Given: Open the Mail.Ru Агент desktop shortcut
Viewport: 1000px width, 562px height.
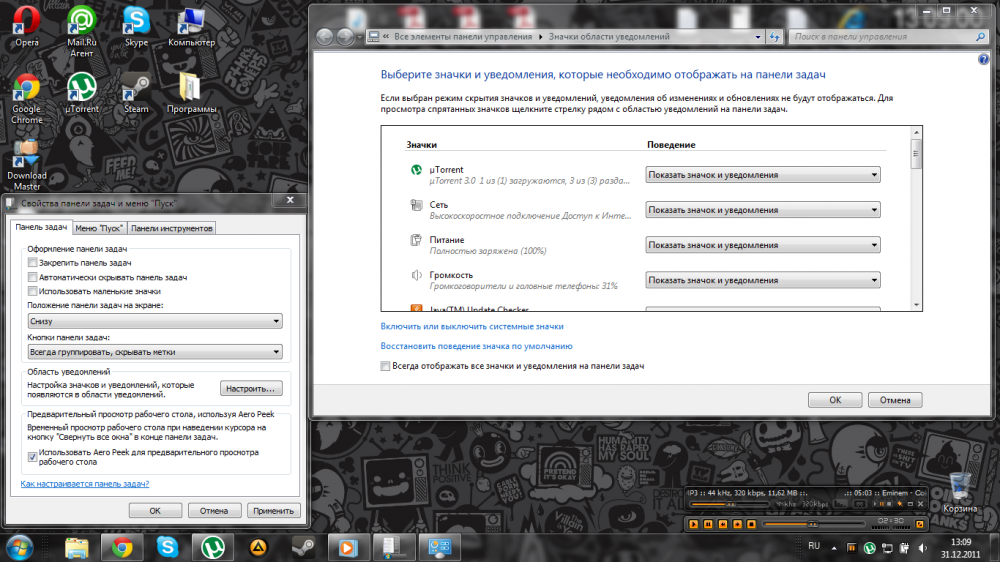Looking at the screenshot, I should pyautogui.click(x=82, y=31).
